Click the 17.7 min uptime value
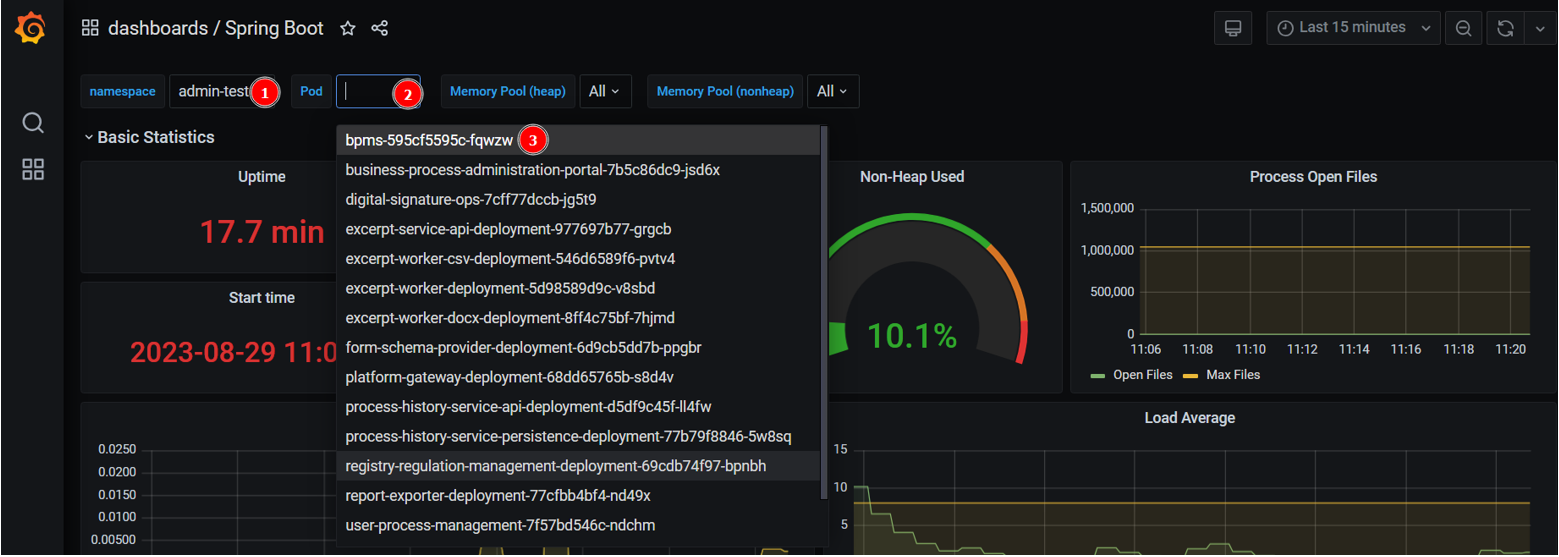 click(x=262, y=233)
